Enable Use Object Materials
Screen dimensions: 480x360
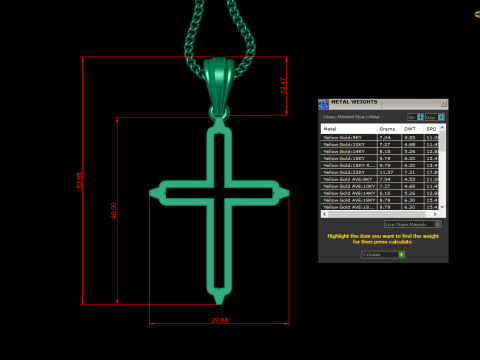413,224
